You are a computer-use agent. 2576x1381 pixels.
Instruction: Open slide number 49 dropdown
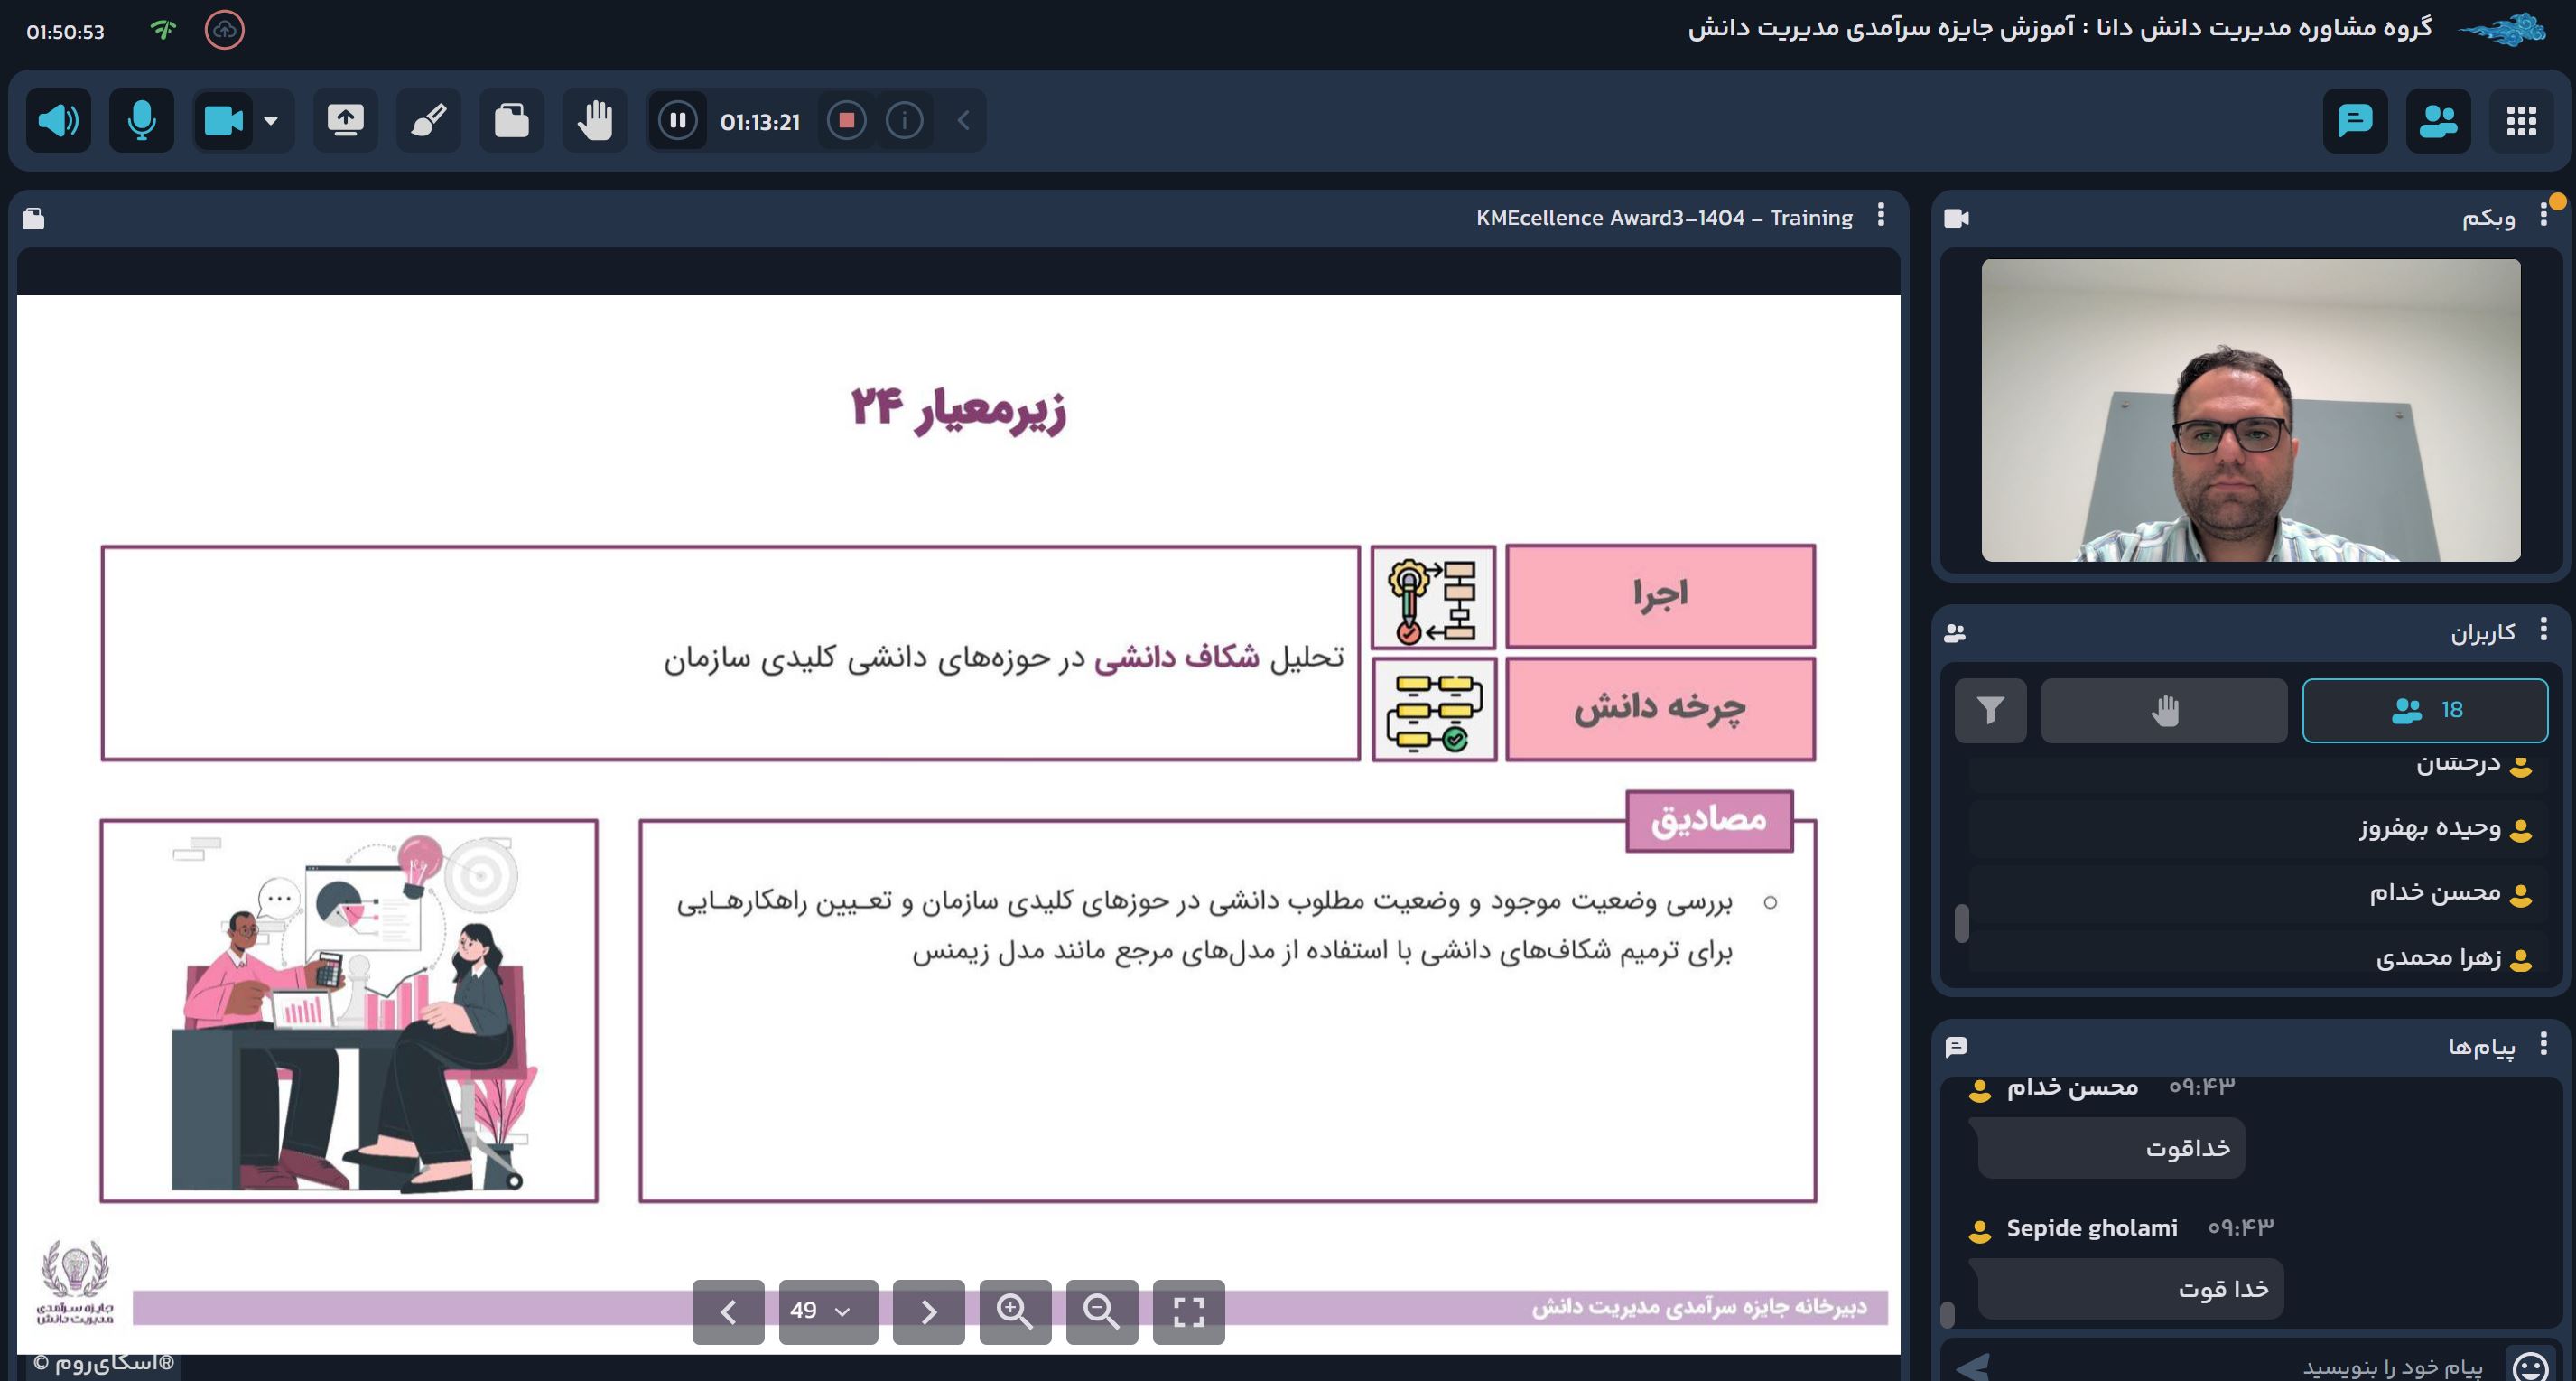[828, 1311]
